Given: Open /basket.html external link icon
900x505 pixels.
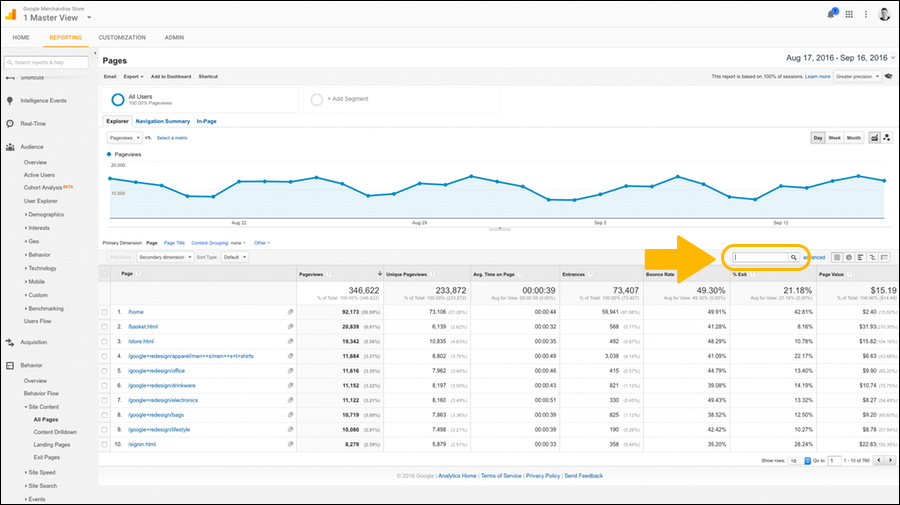Looking at the screenshot, I should 290,327.
